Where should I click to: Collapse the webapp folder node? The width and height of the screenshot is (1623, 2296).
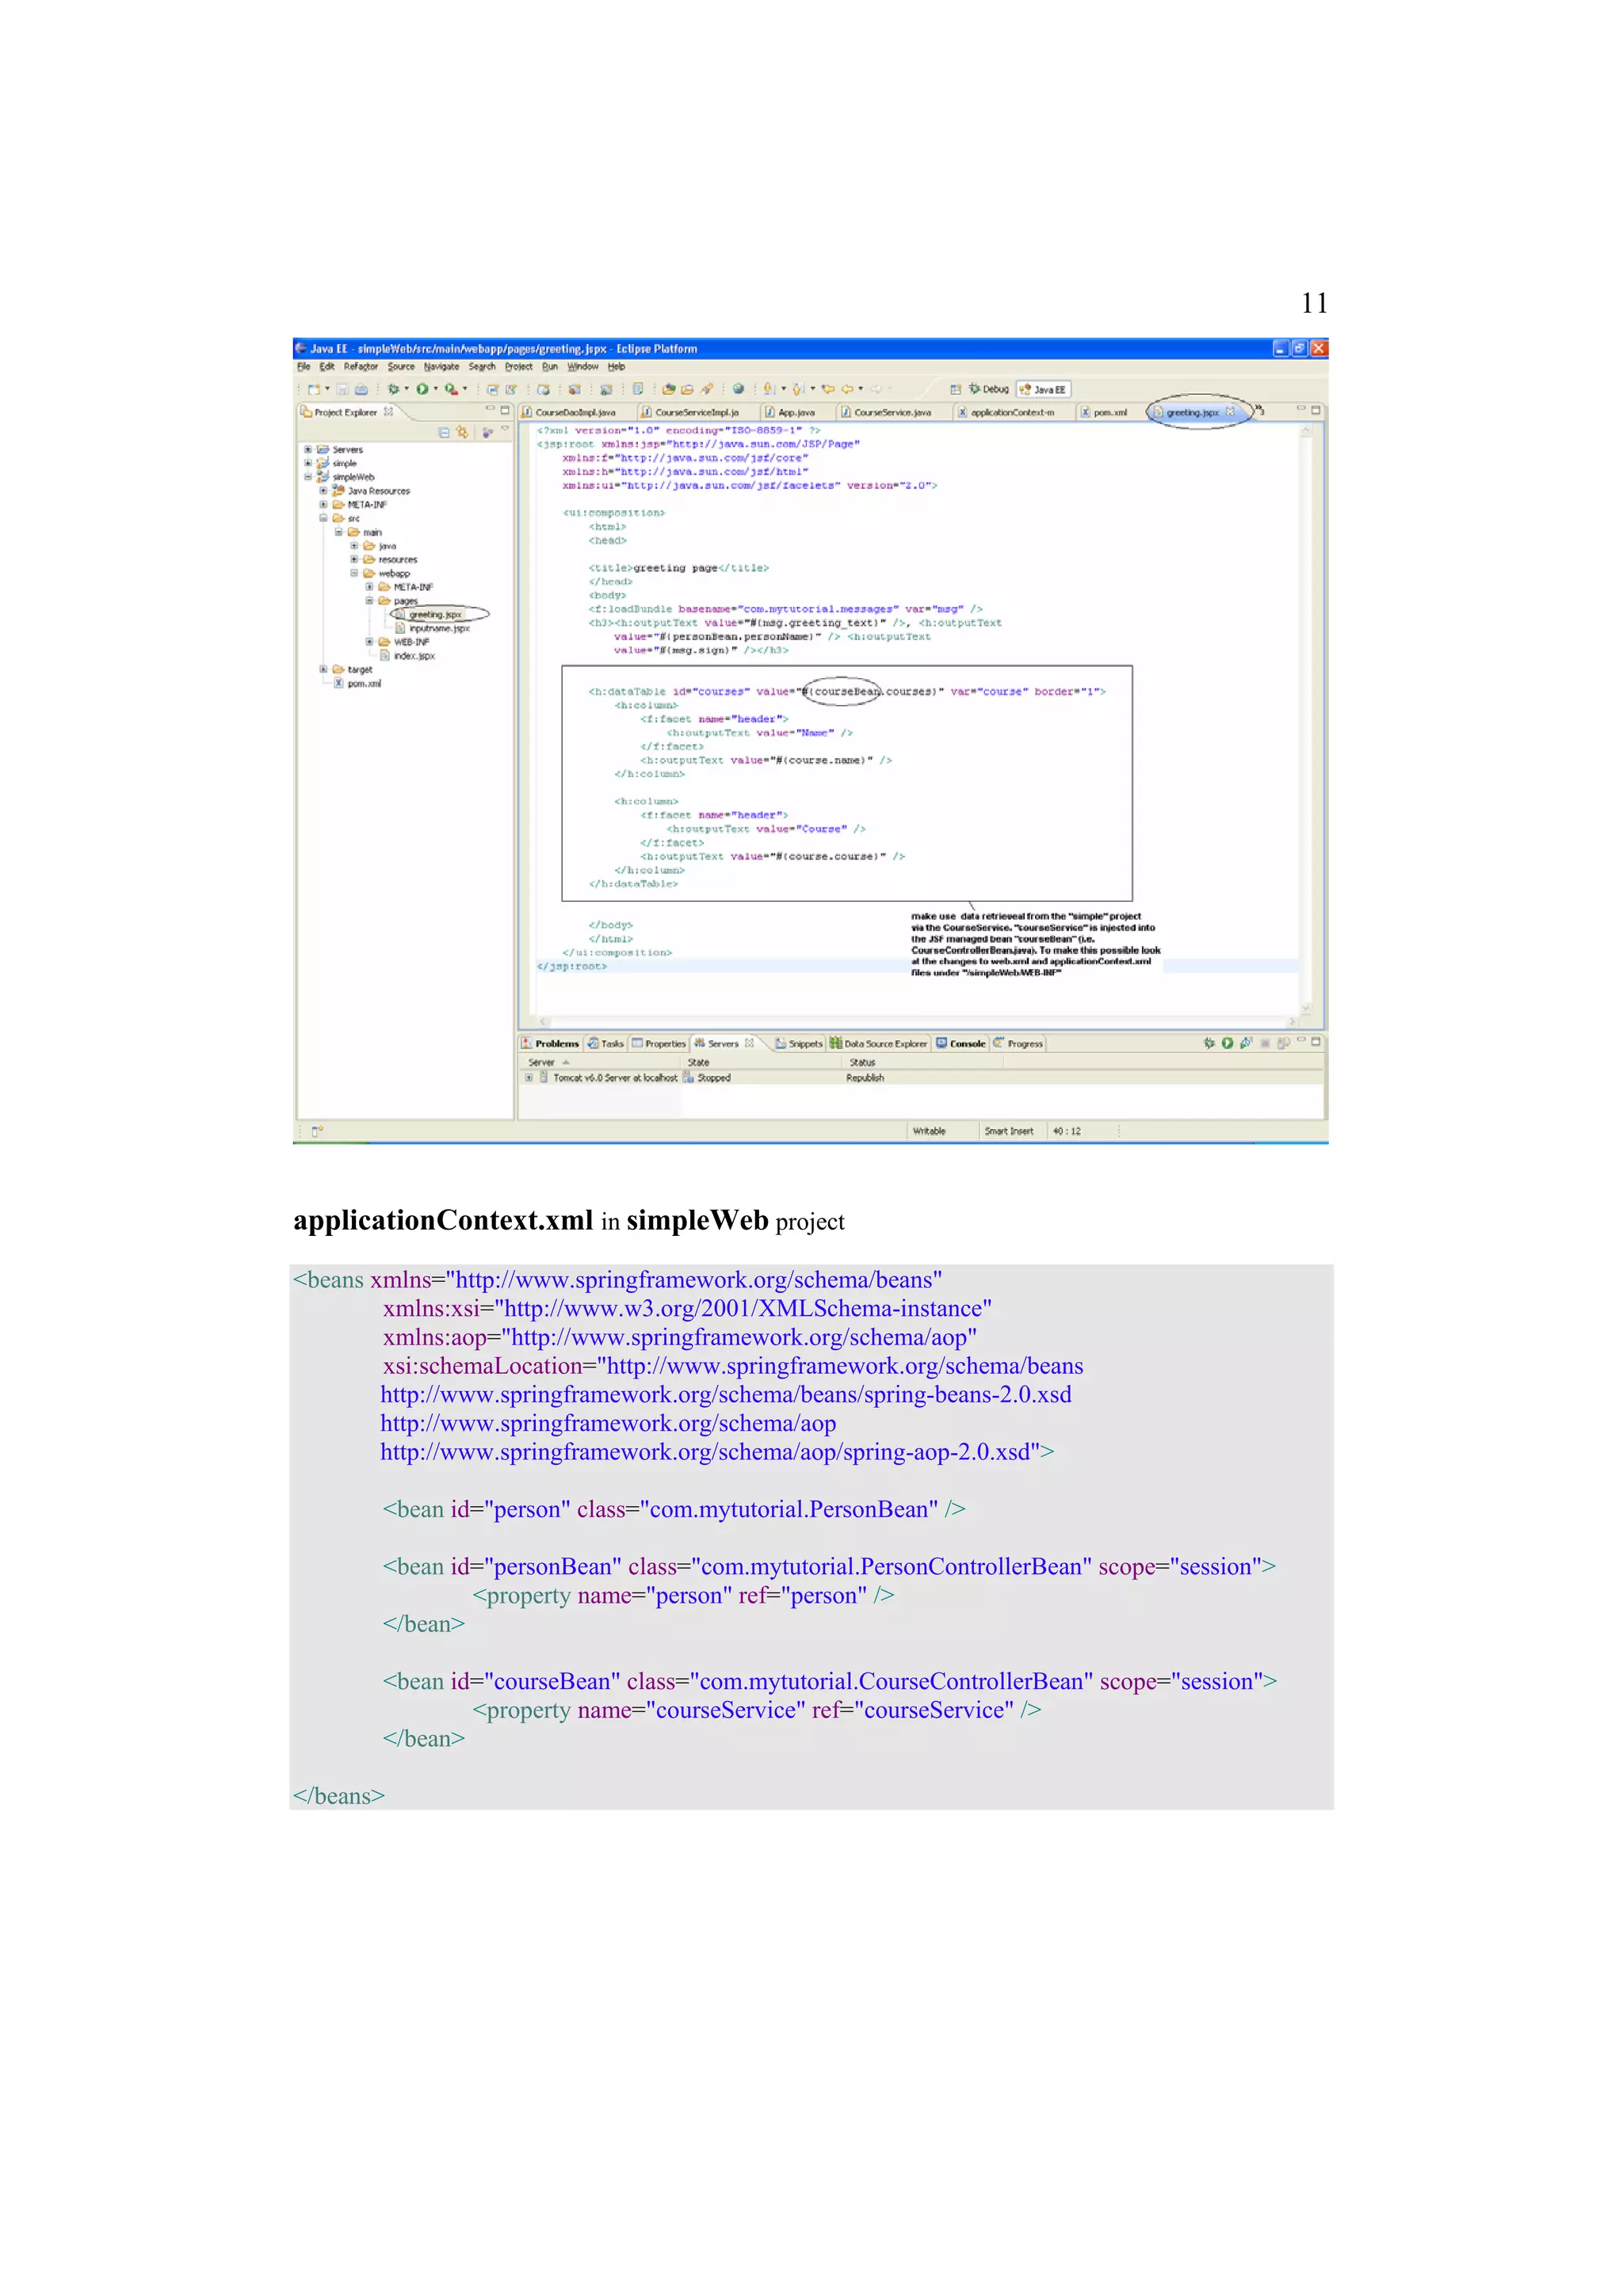[x=354, y=573]
